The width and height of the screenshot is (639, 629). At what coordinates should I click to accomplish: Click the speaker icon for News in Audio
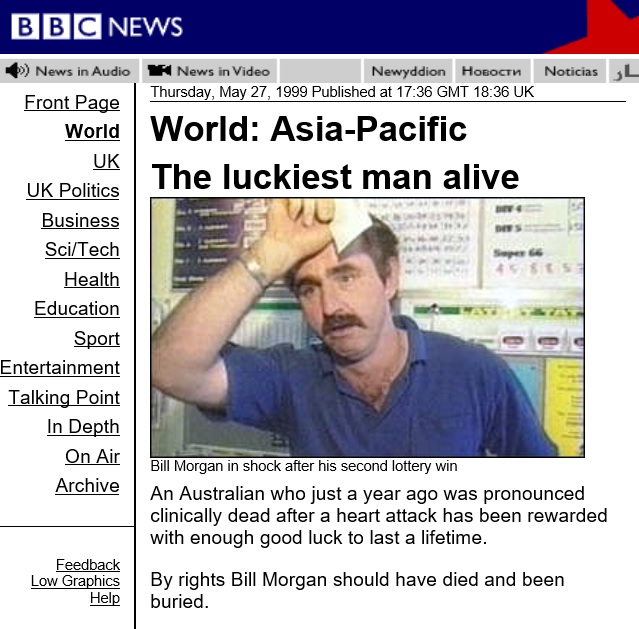[17, 71]
